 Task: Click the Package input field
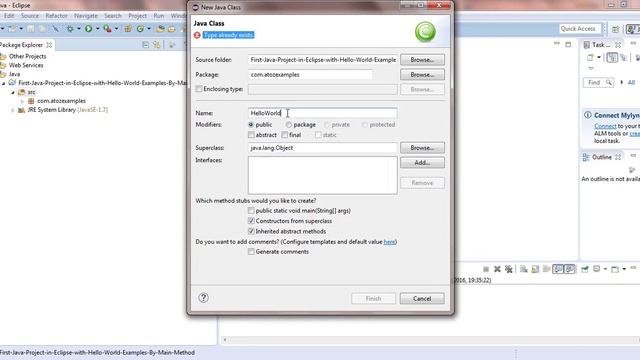click(x=310, y=75)
